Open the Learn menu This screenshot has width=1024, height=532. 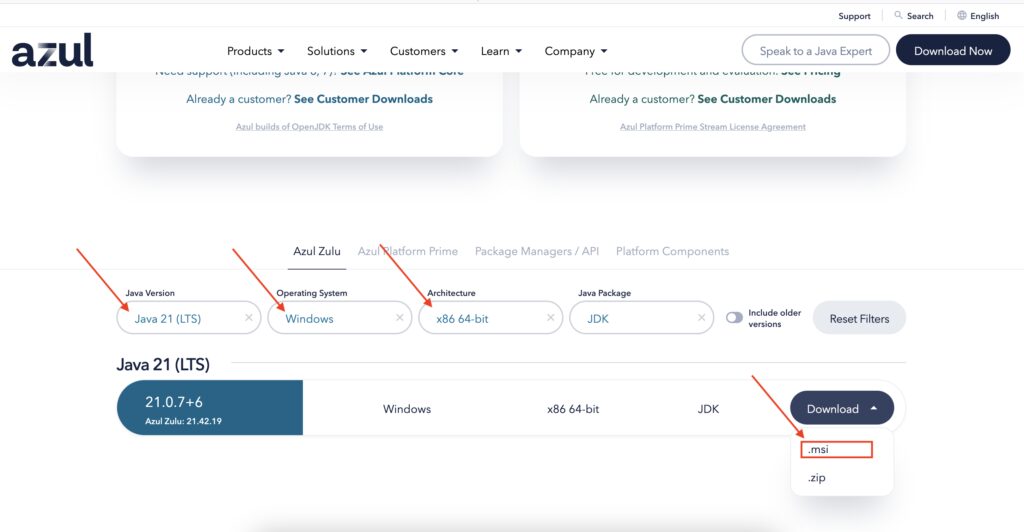tap(501, 51)
